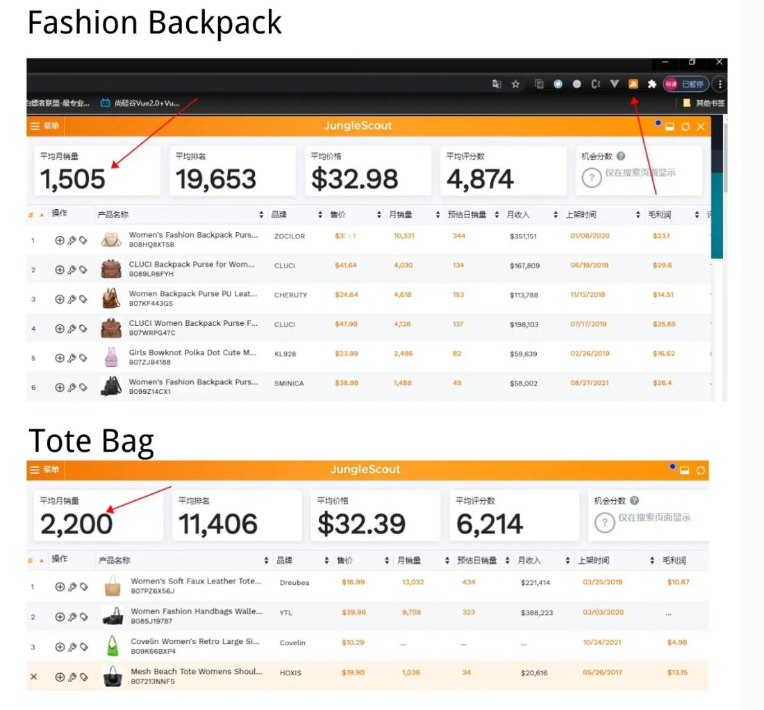Click the pin icon in the YTL row
The width and height of the screenshot is (764, 710).
pyautogui.click(x=72, y=617)
